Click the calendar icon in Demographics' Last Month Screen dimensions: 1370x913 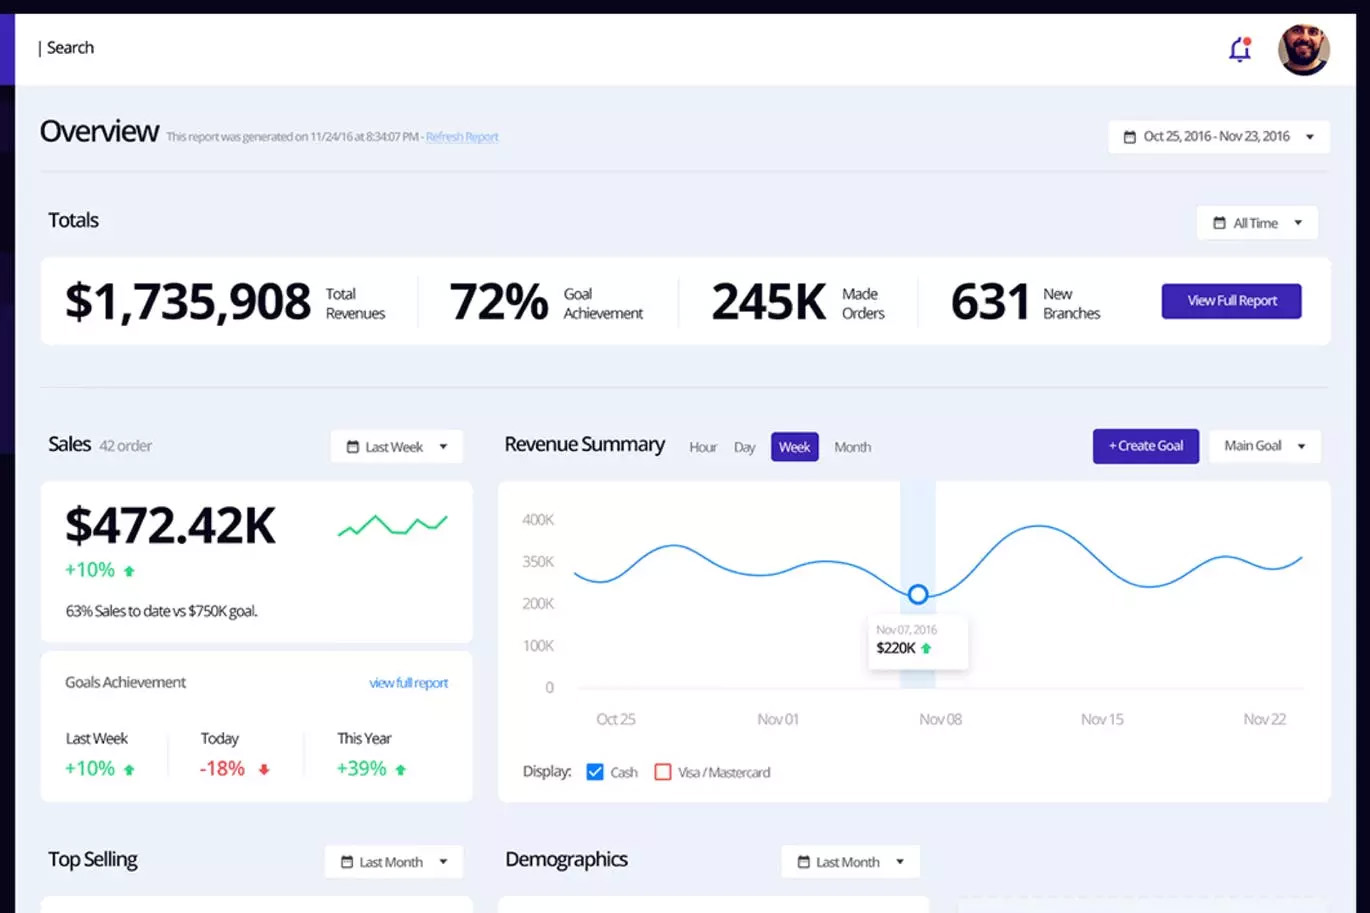[x=803, y=862]
